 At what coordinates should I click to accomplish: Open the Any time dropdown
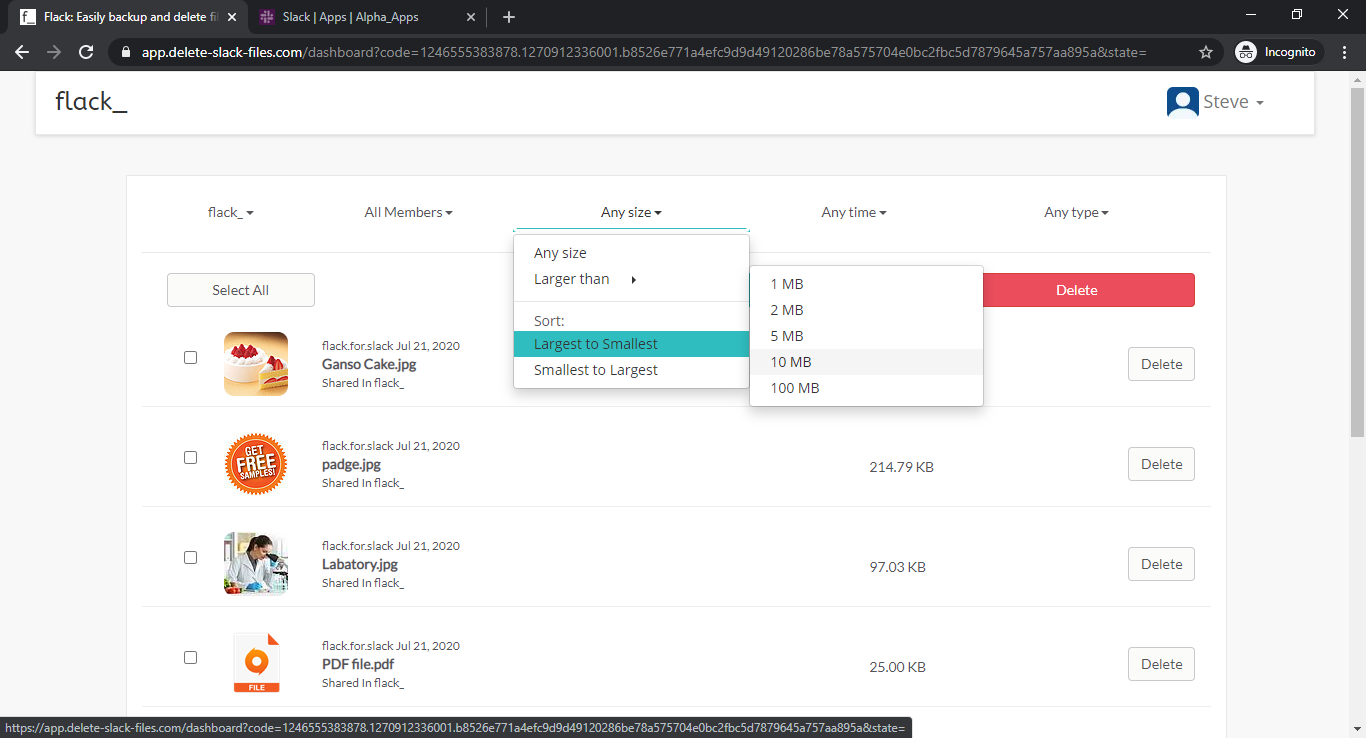[x=854, y=212]
